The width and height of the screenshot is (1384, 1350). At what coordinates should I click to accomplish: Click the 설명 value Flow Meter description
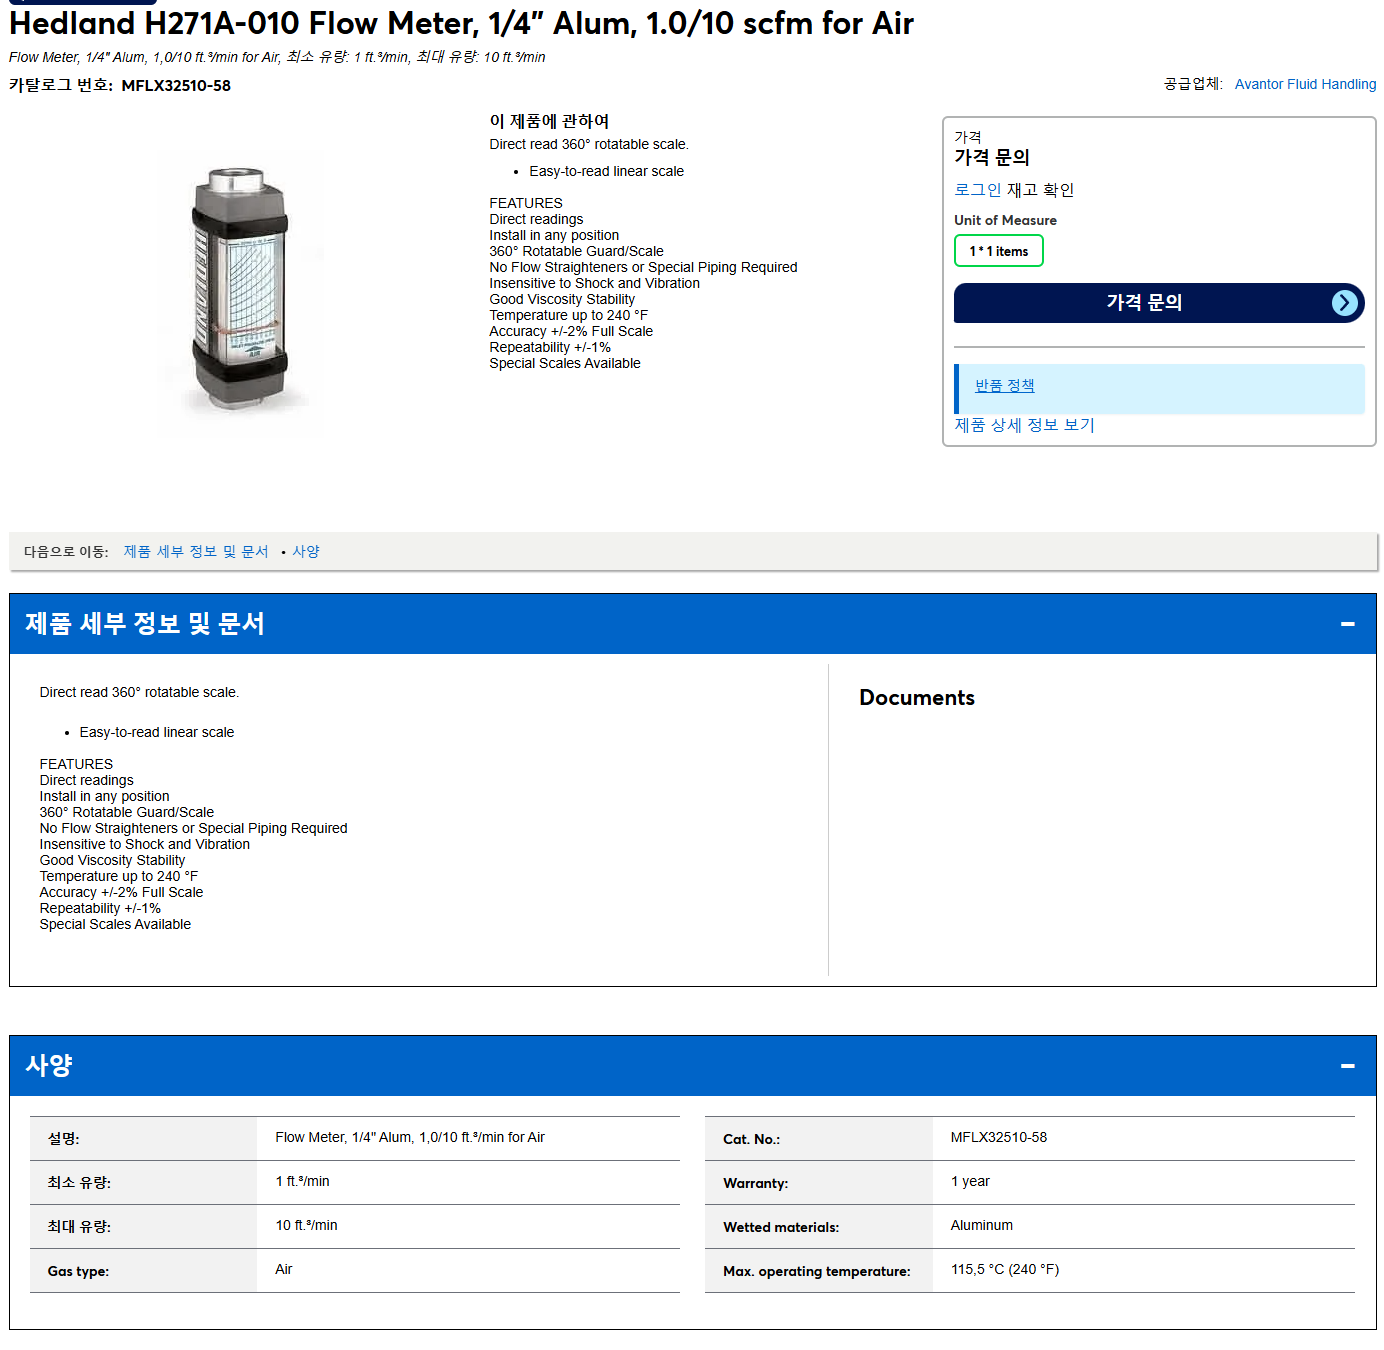point(410,1138)
